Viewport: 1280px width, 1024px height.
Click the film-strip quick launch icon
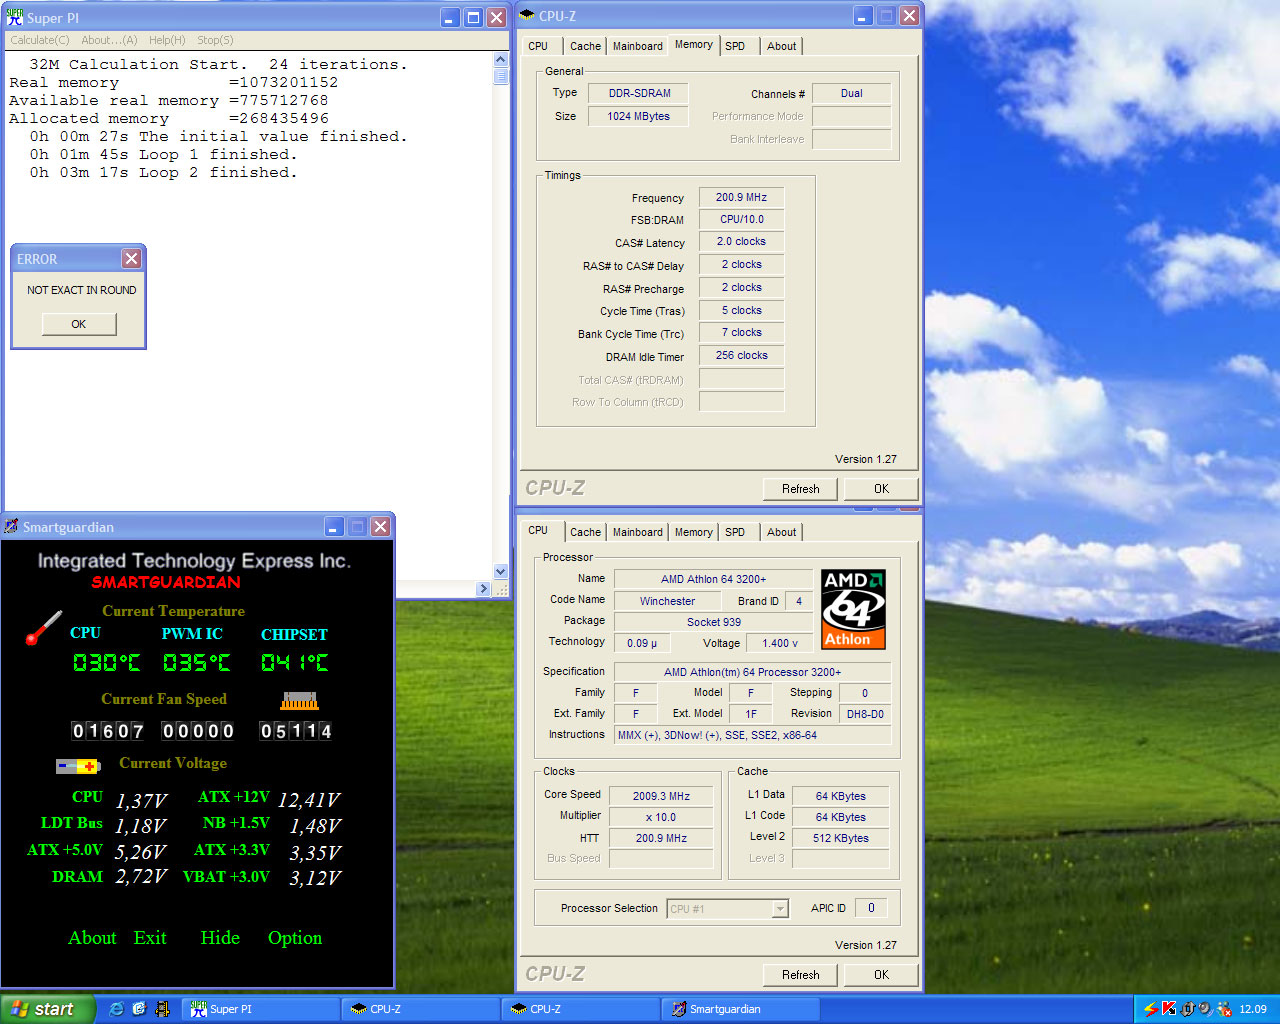pyautogui.click(x=162, y=1009)
